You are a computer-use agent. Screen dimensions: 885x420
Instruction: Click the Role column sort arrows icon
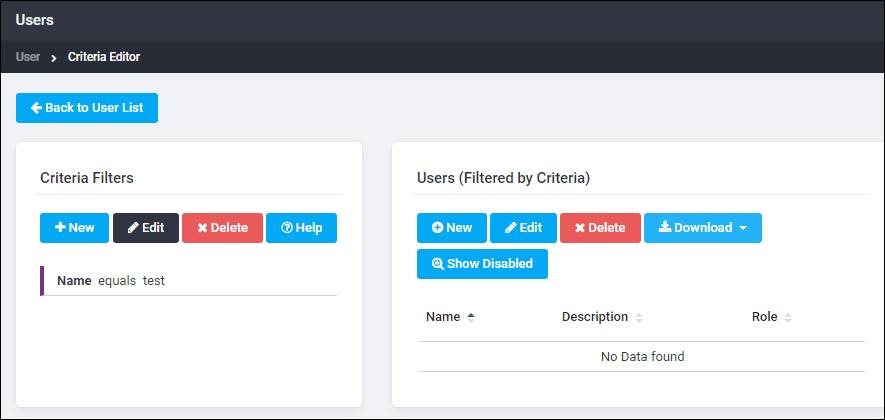coord(788,318)
